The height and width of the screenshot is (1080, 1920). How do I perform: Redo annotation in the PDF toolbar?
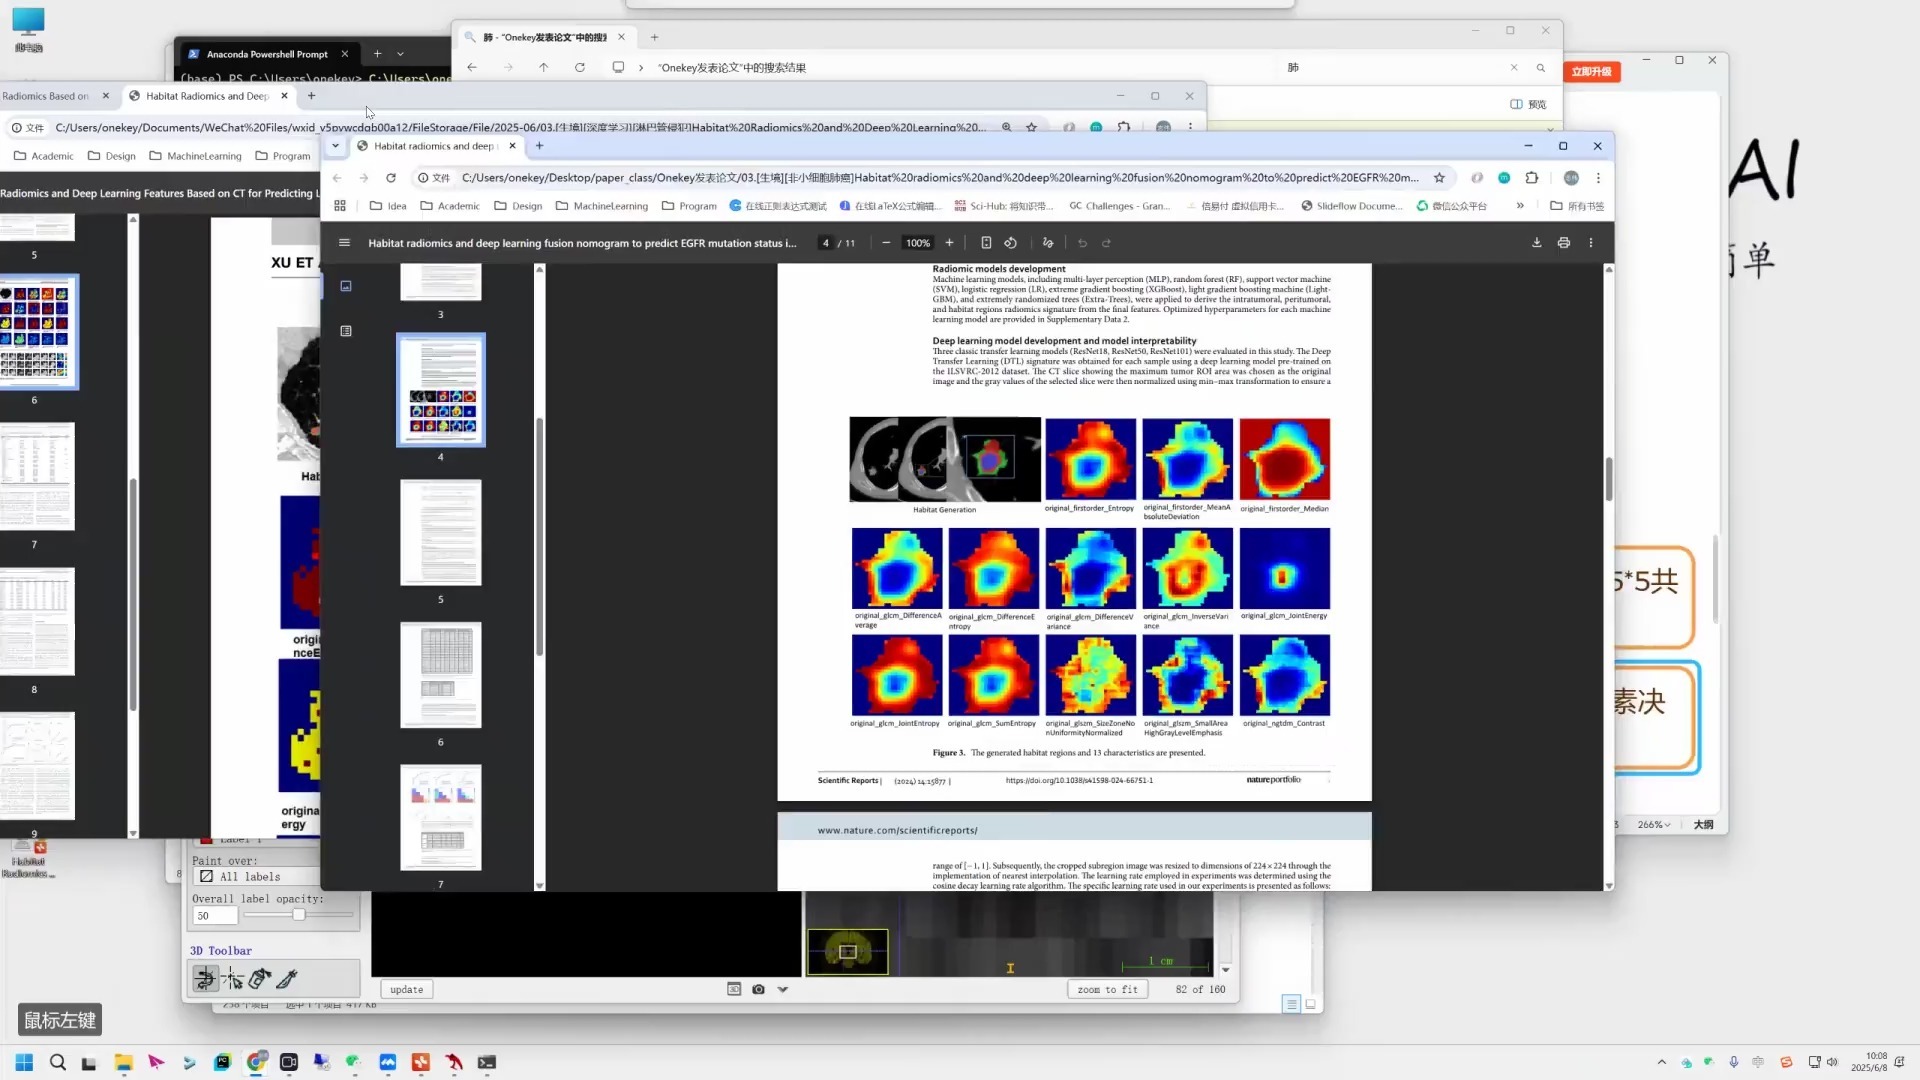[1106, 242]
